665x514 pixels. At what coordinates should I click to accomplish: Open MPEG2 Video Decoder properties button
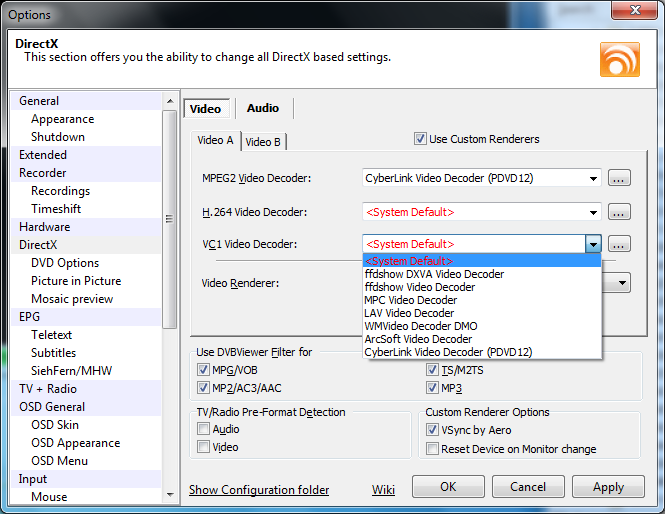click(619, 178)
